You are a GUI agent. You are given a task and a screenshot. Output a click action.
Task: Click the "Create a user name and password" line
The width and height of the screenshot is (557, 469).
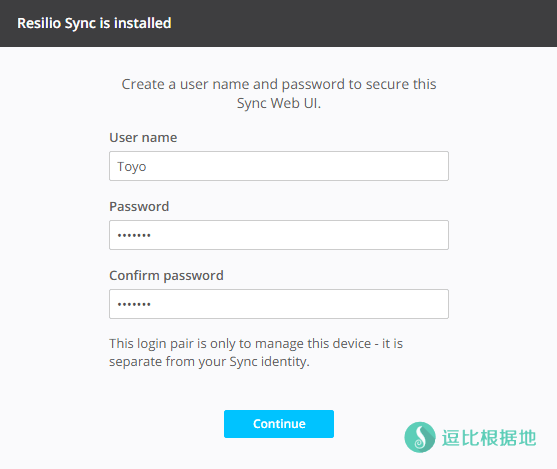click(279, 84)
